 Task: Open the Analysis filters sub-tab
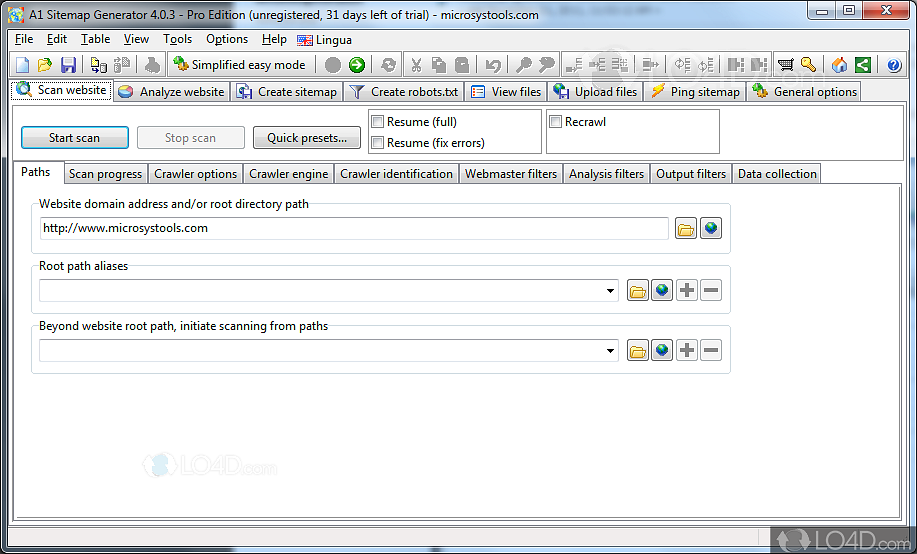click(606, 174)
